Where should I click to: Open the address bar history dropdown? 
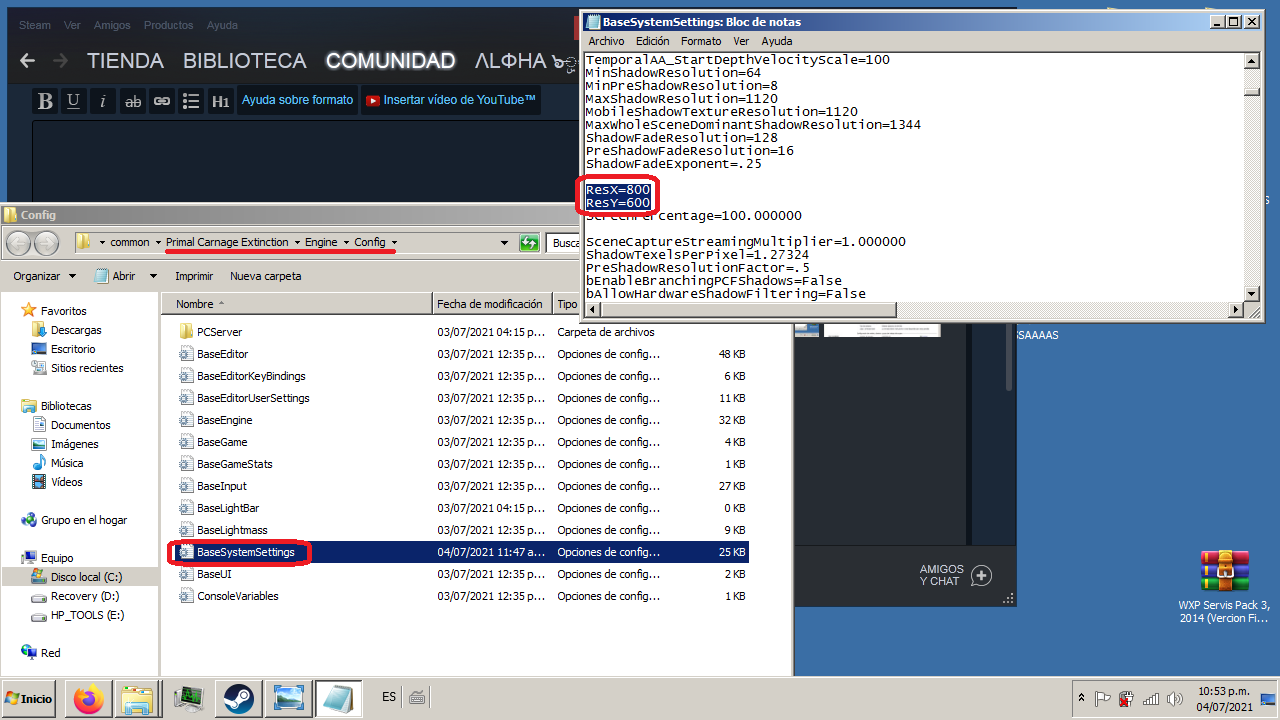coord(505,243)
